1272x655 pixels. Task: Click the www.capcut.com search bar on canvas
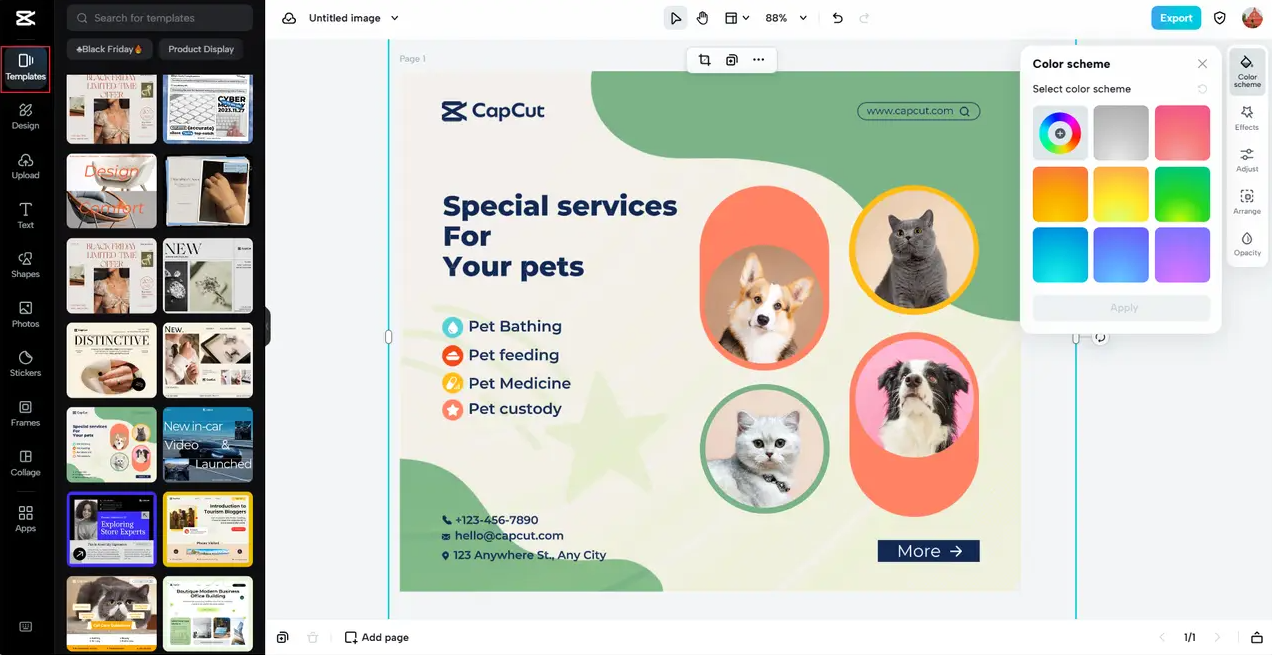pos(918,111)
